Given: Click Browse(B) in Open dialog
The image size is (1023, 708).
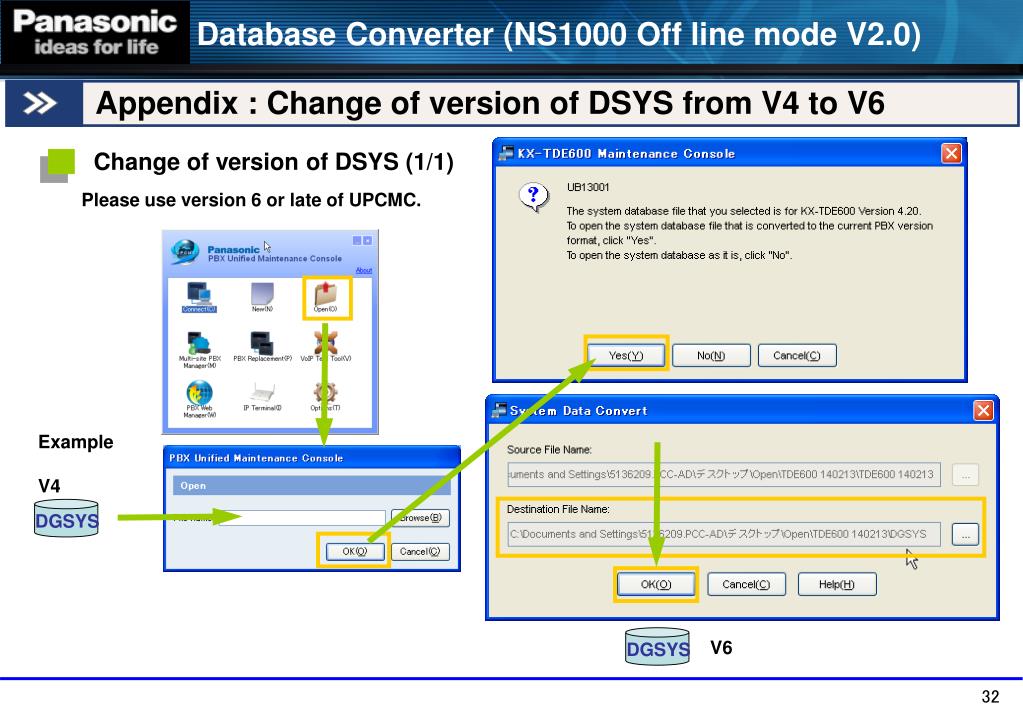Looking at the screenshot, I should [x=420, y=517].
